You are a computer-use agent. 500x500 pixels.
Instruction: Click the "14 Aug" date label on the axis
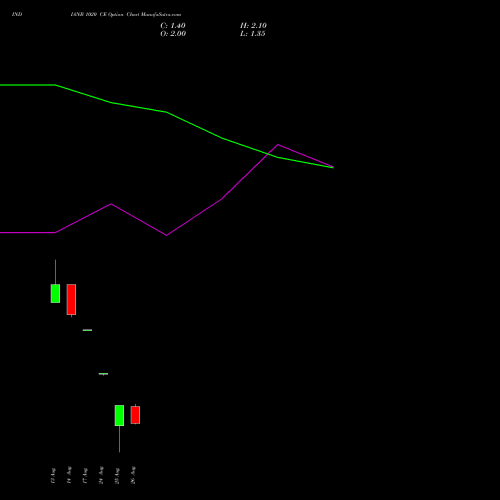(x=69, y=475)
